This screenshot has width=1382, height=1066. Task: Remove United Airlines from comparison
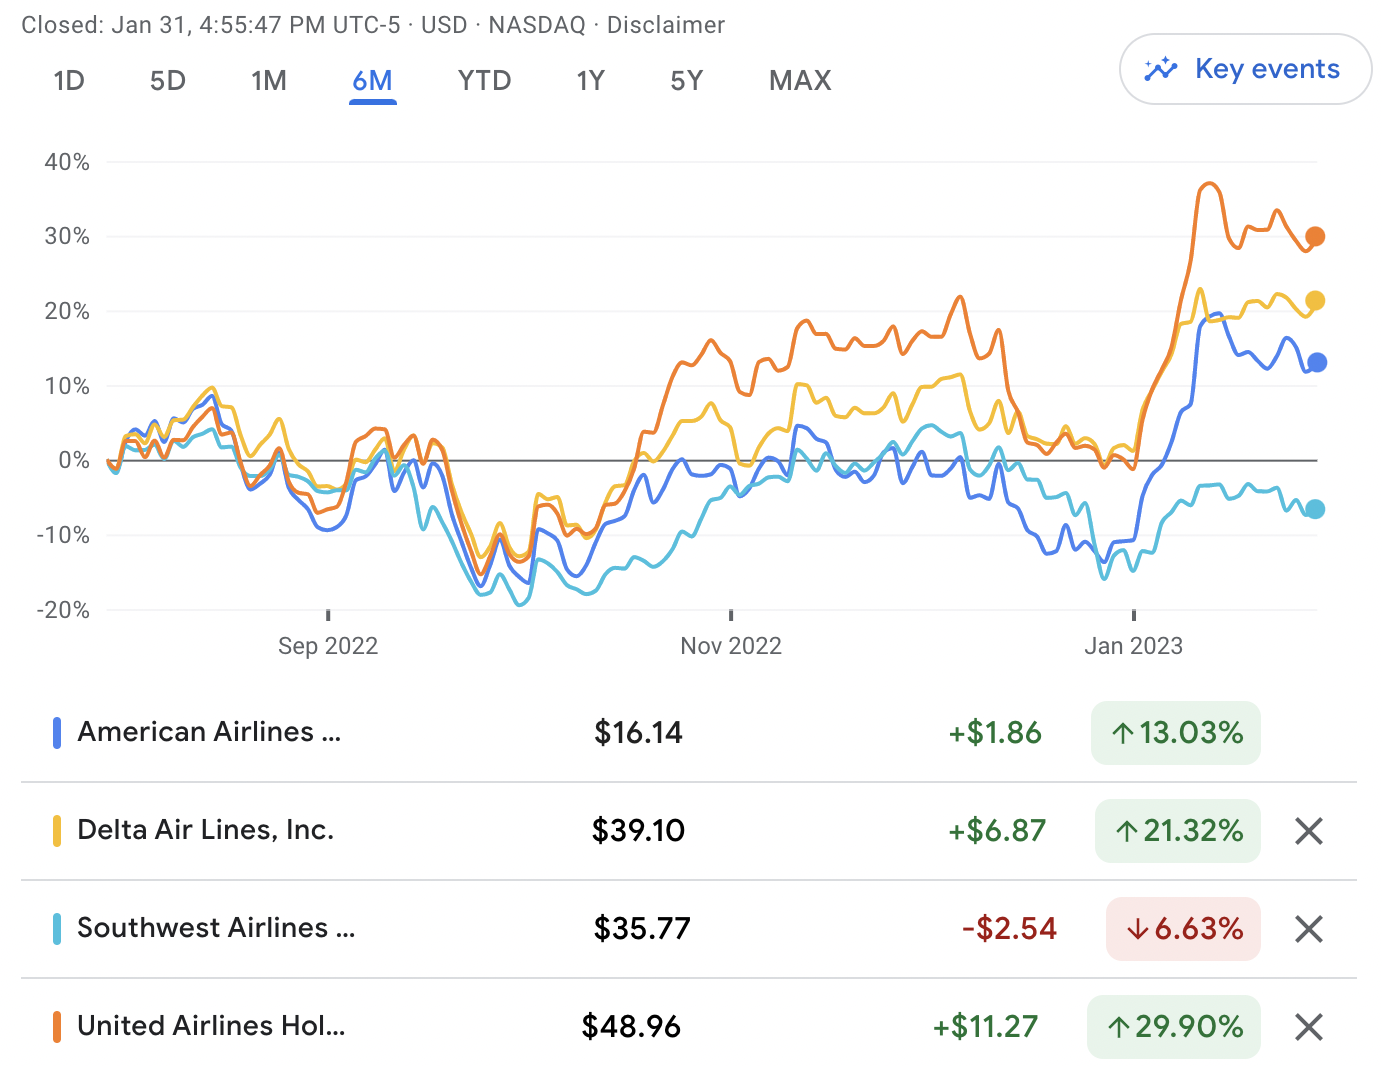coord(1308,1027)
